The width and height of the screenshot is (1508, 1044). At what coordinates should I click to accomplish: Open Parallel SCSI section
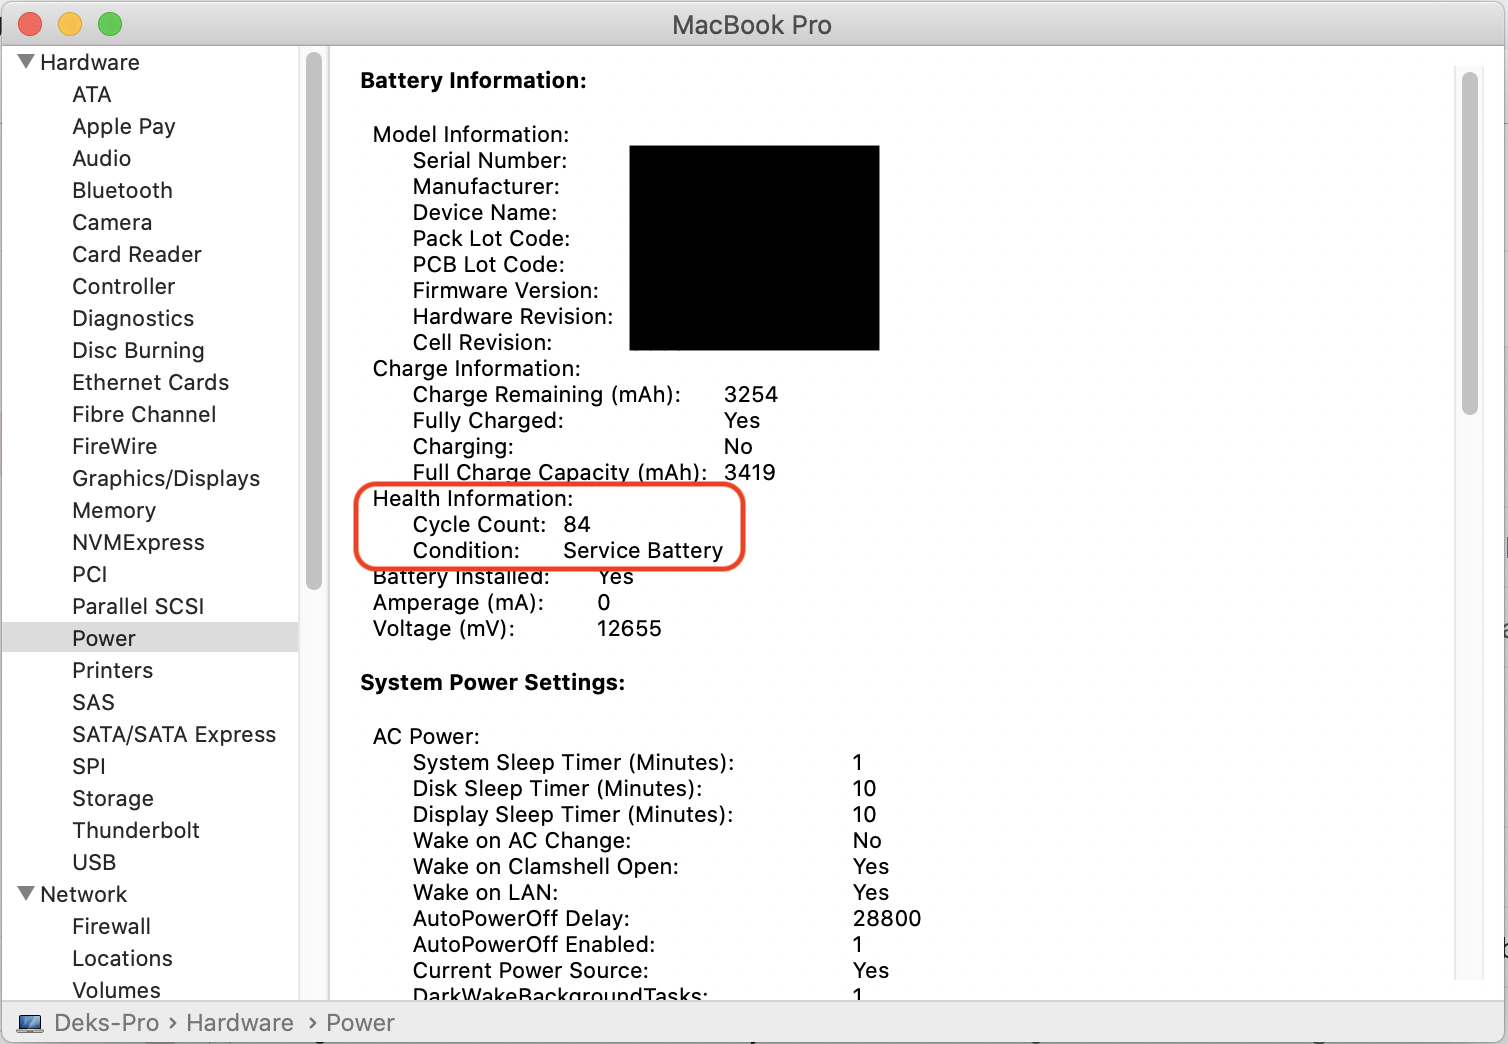(x=138, y=606)
